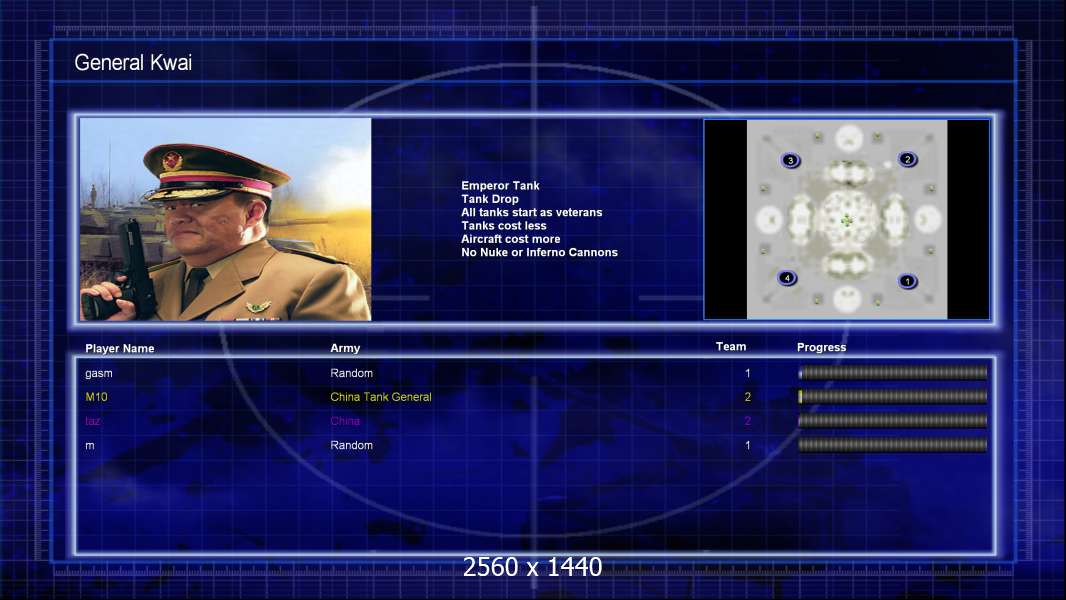Click team number in gasm's row

click(x=748, y=373)
